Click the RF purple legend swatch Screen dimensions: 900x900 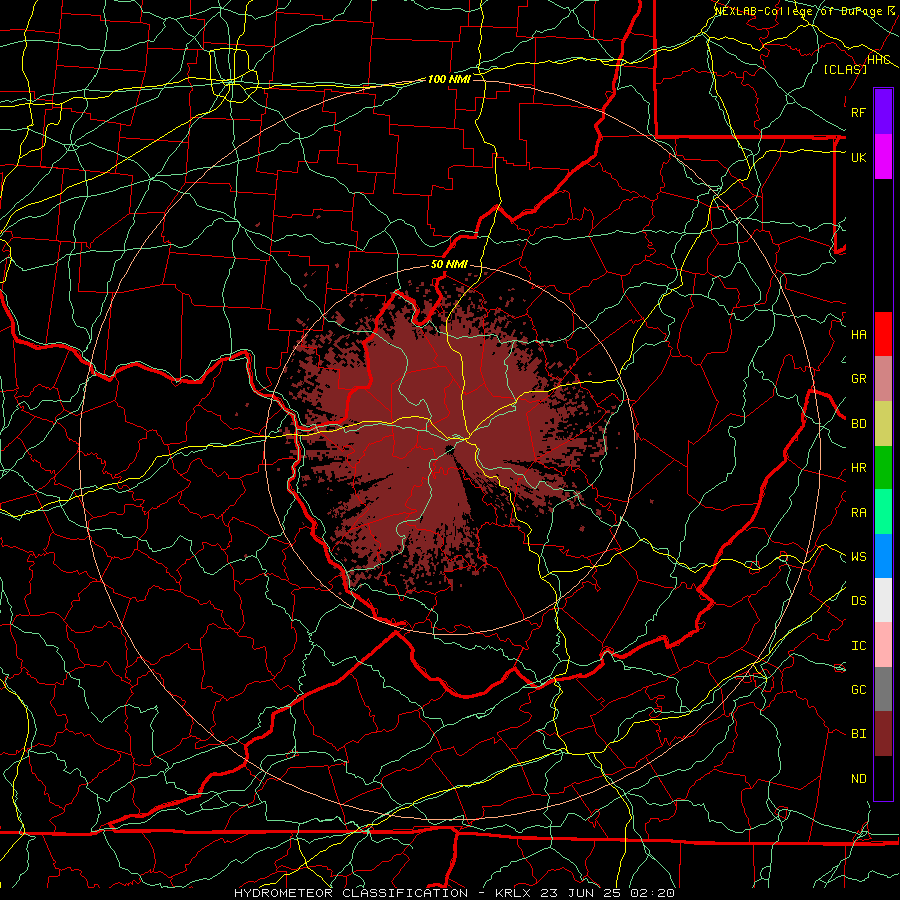click(x=883, y=112)
